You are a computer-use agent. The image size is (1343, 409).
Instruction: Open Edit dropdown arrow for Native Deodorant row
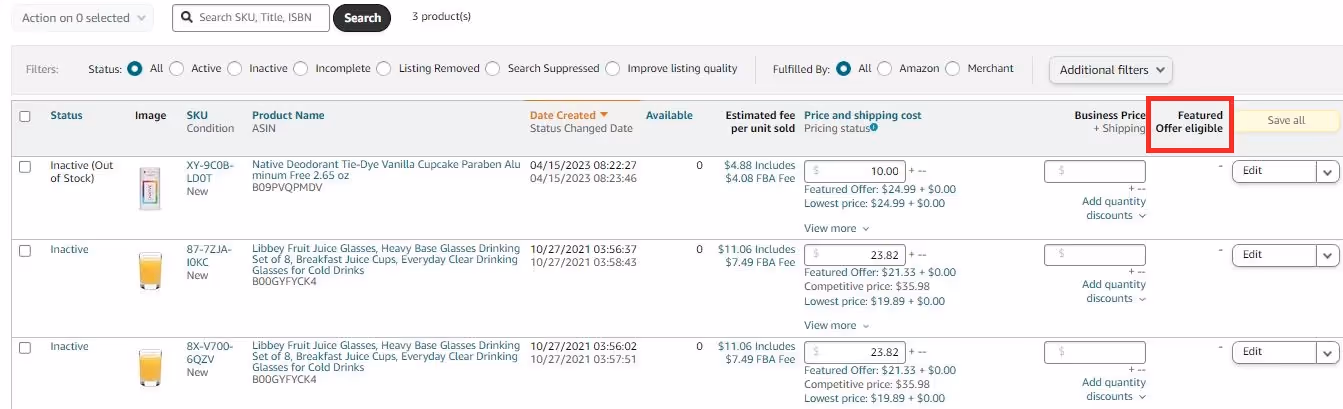(x=1327, y=171)
